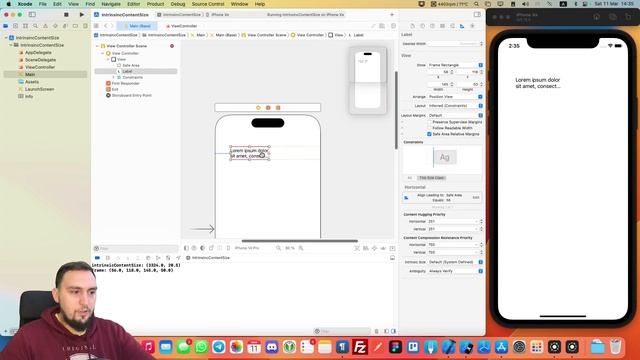The height and width of the screenshot is (360, 640).
Task: Open the Intrinsic Size dropdown
Action: click(x=455, y=262)
